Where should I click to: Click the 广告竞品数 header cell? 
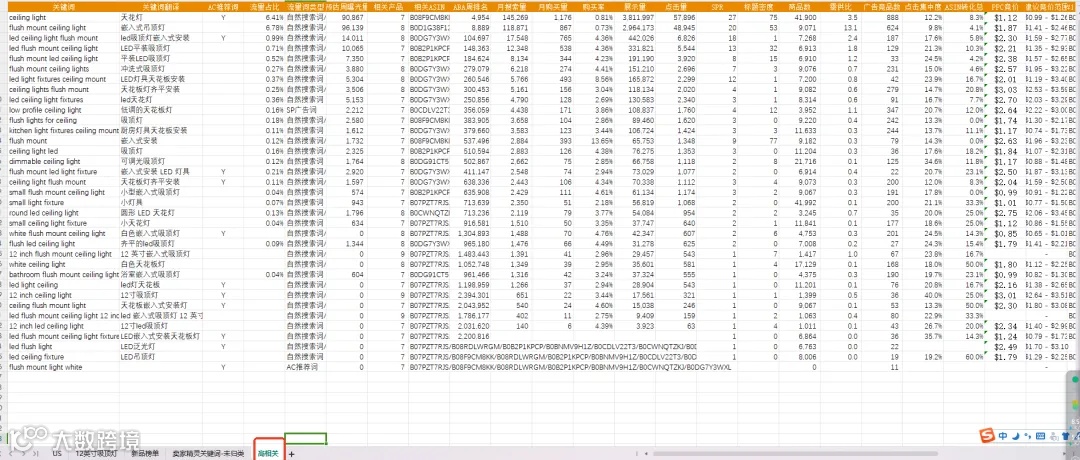[x=880, y=6]
